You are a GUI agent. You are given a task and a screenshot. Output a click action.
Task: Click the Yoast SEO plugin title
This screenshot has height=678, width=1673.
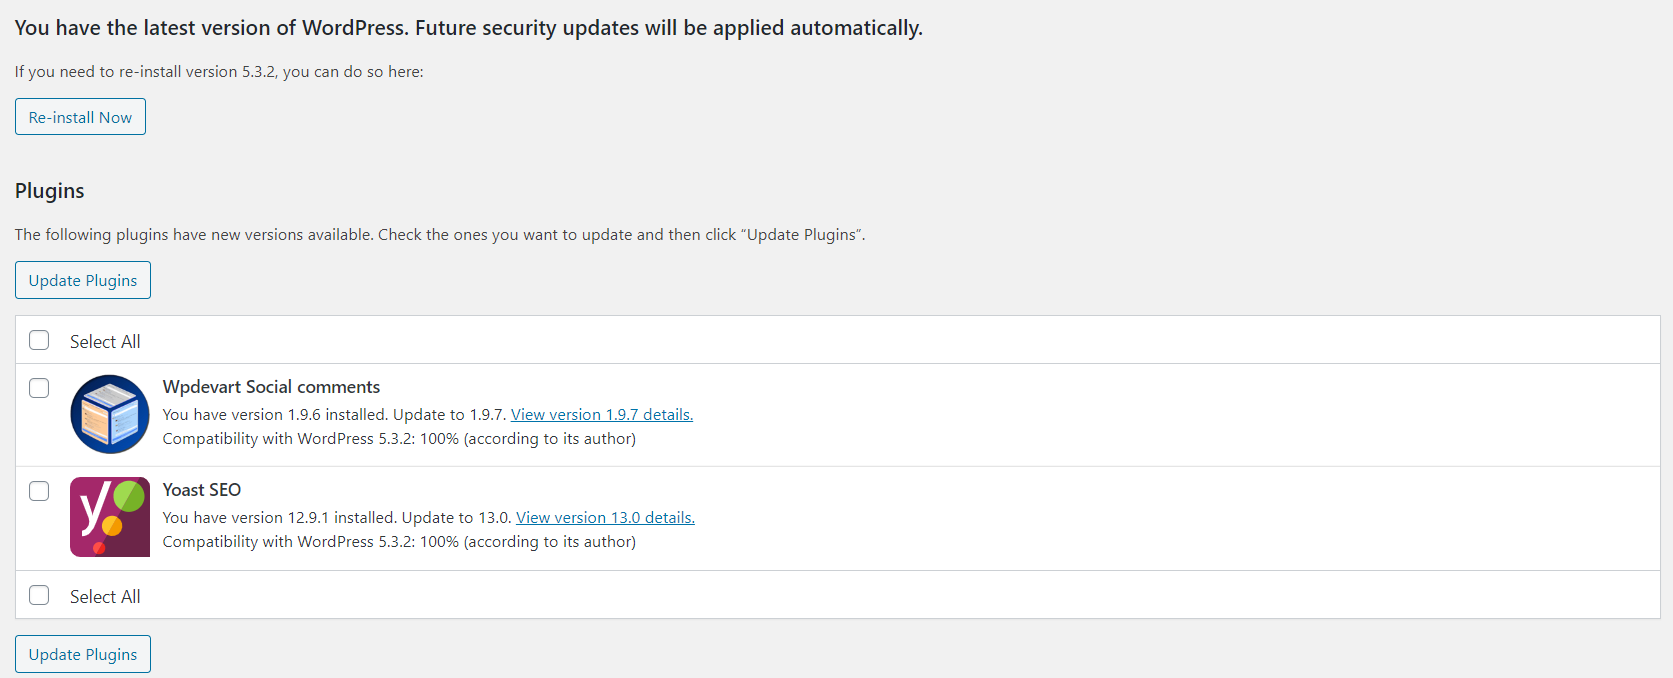pos(202,490)
